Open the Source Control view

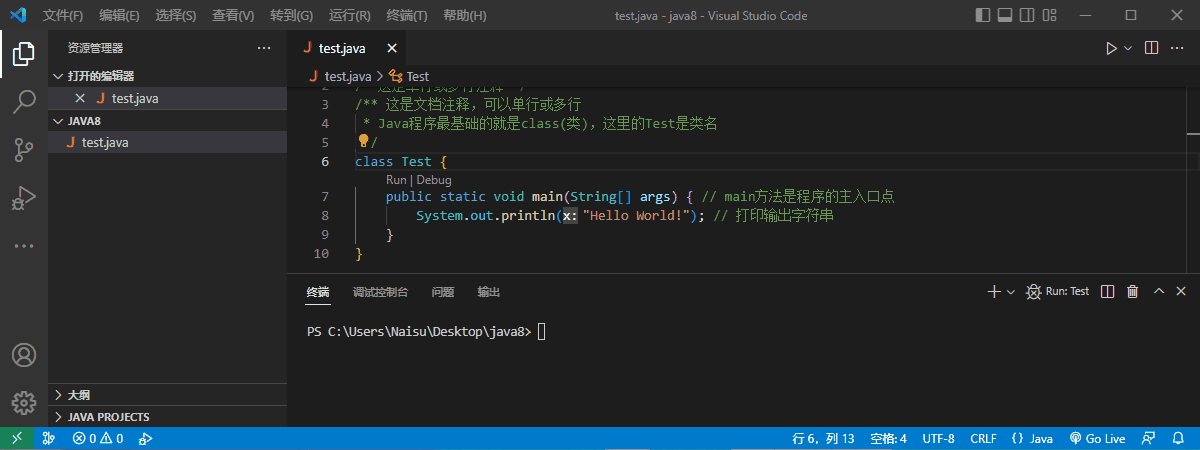(24, 150)
